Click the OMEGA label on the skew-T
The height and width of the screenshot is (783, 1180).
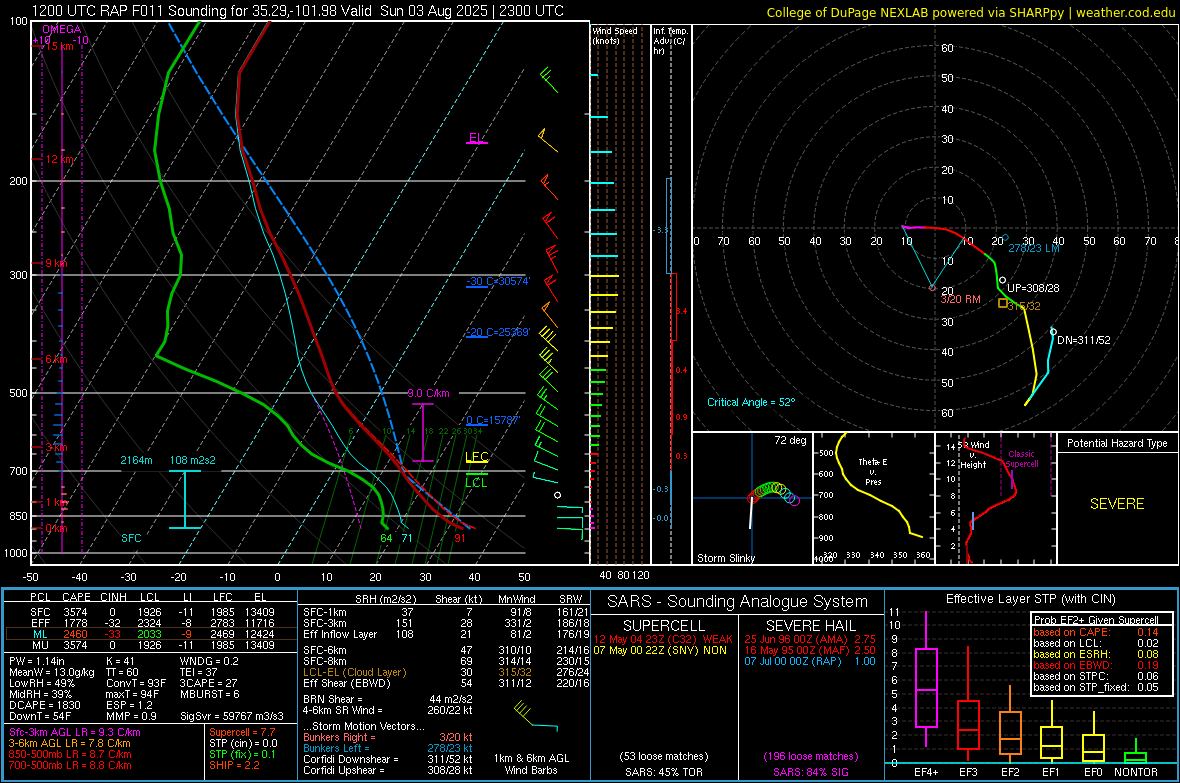point(62,29)
